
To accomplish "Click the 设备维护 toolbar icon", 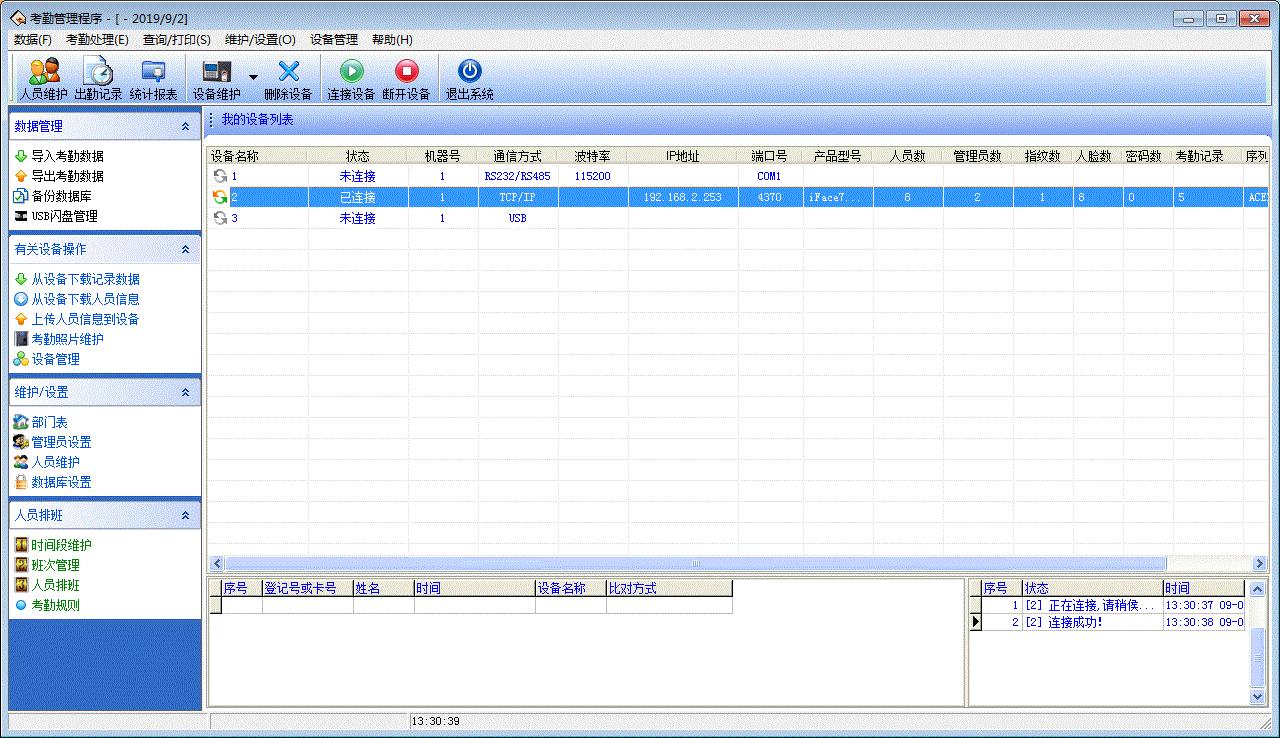I will pos(217,77).
